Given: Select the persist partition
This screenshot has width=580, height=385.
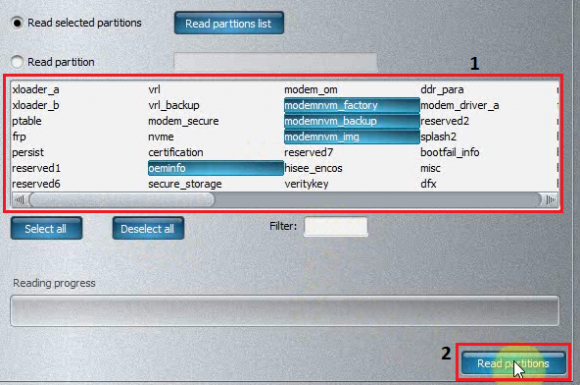Looking at the screenshot, I should coord(28,152).
